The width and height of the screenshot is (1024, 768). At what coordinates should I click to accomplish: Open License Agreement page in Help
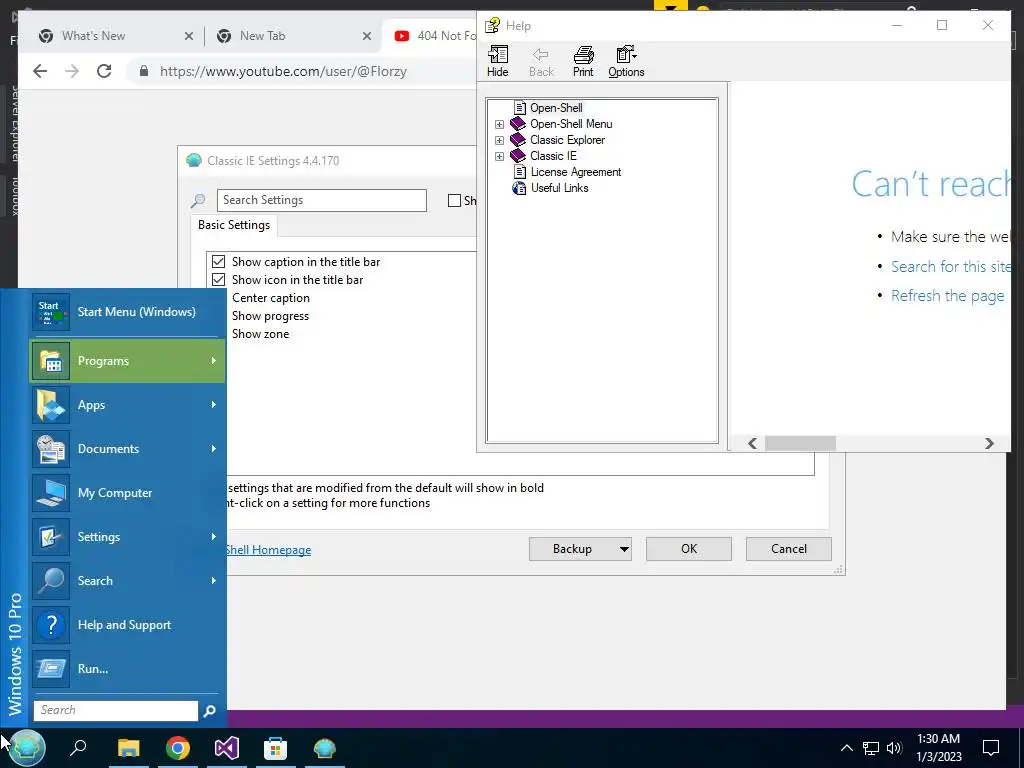[x=575, y=172]
